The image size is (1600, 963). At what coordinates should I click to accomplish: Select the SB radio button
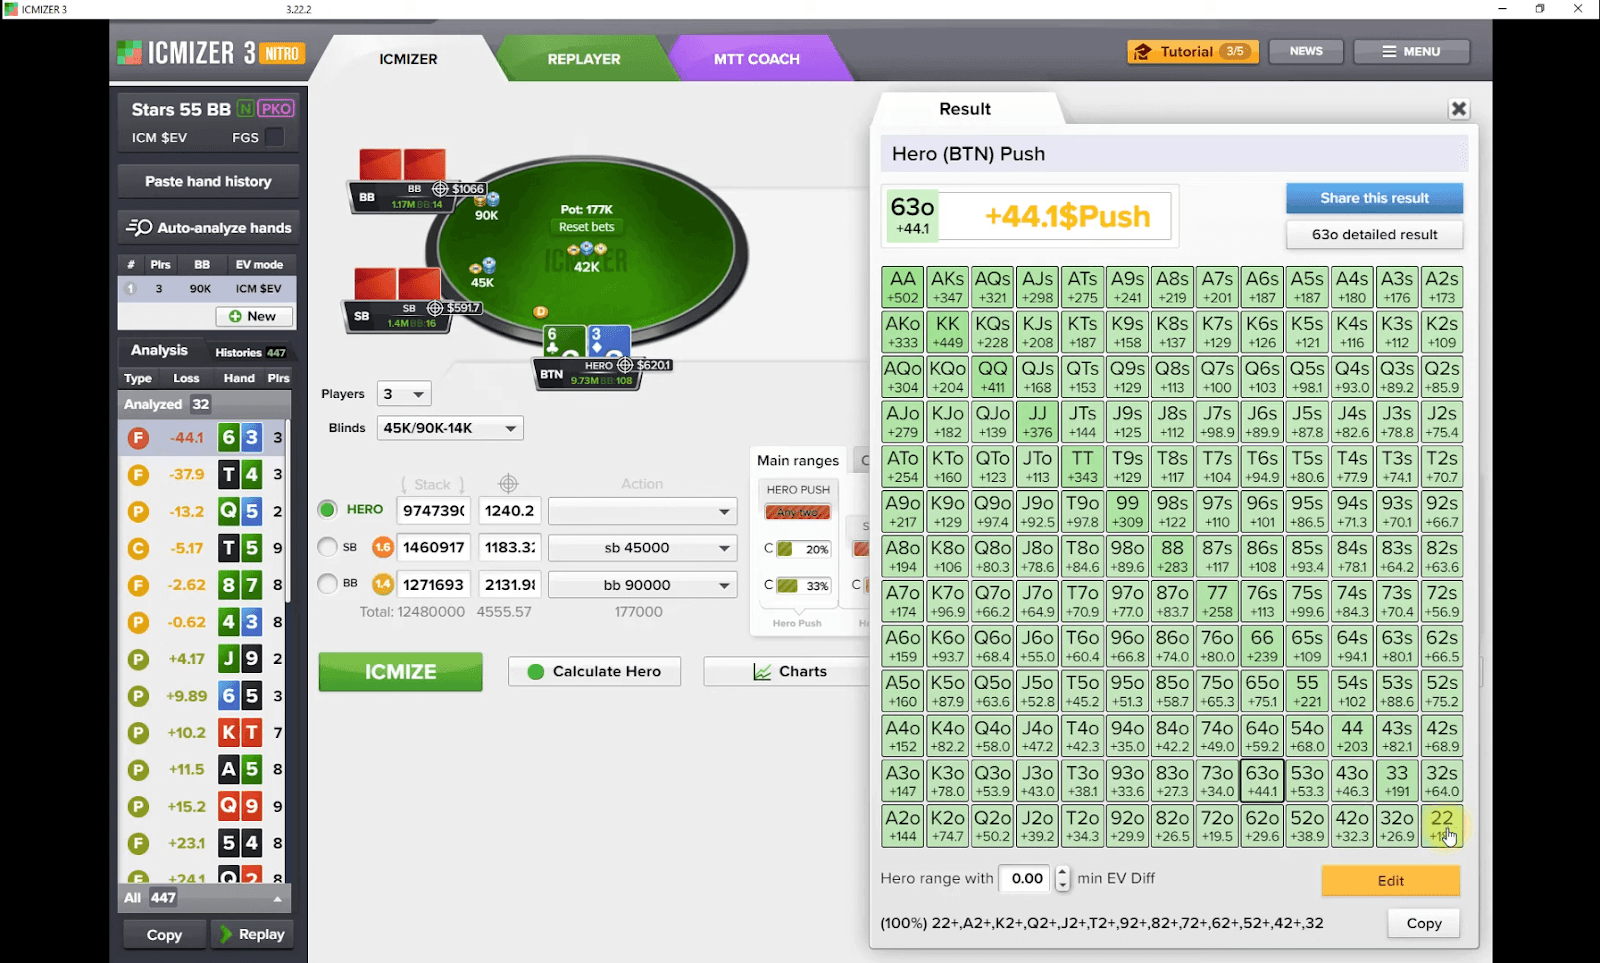pyautogui.click(x=327, y=547)
